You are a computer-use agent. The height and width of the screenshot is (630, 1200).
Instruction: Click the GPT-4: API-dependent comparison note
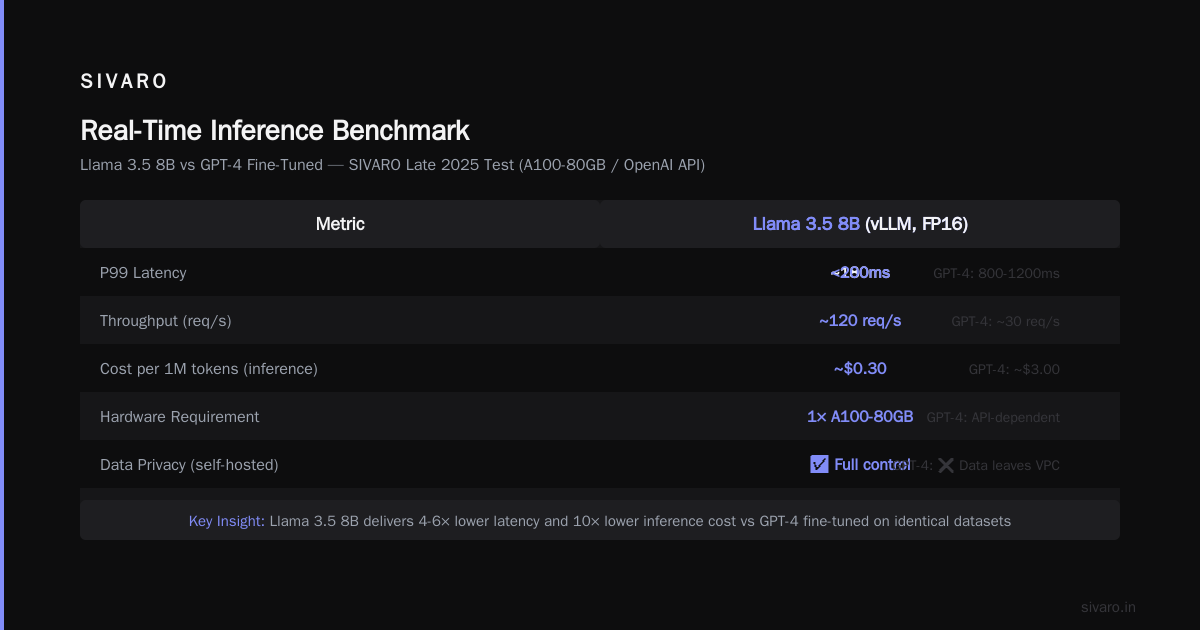(x=993, y=417)
